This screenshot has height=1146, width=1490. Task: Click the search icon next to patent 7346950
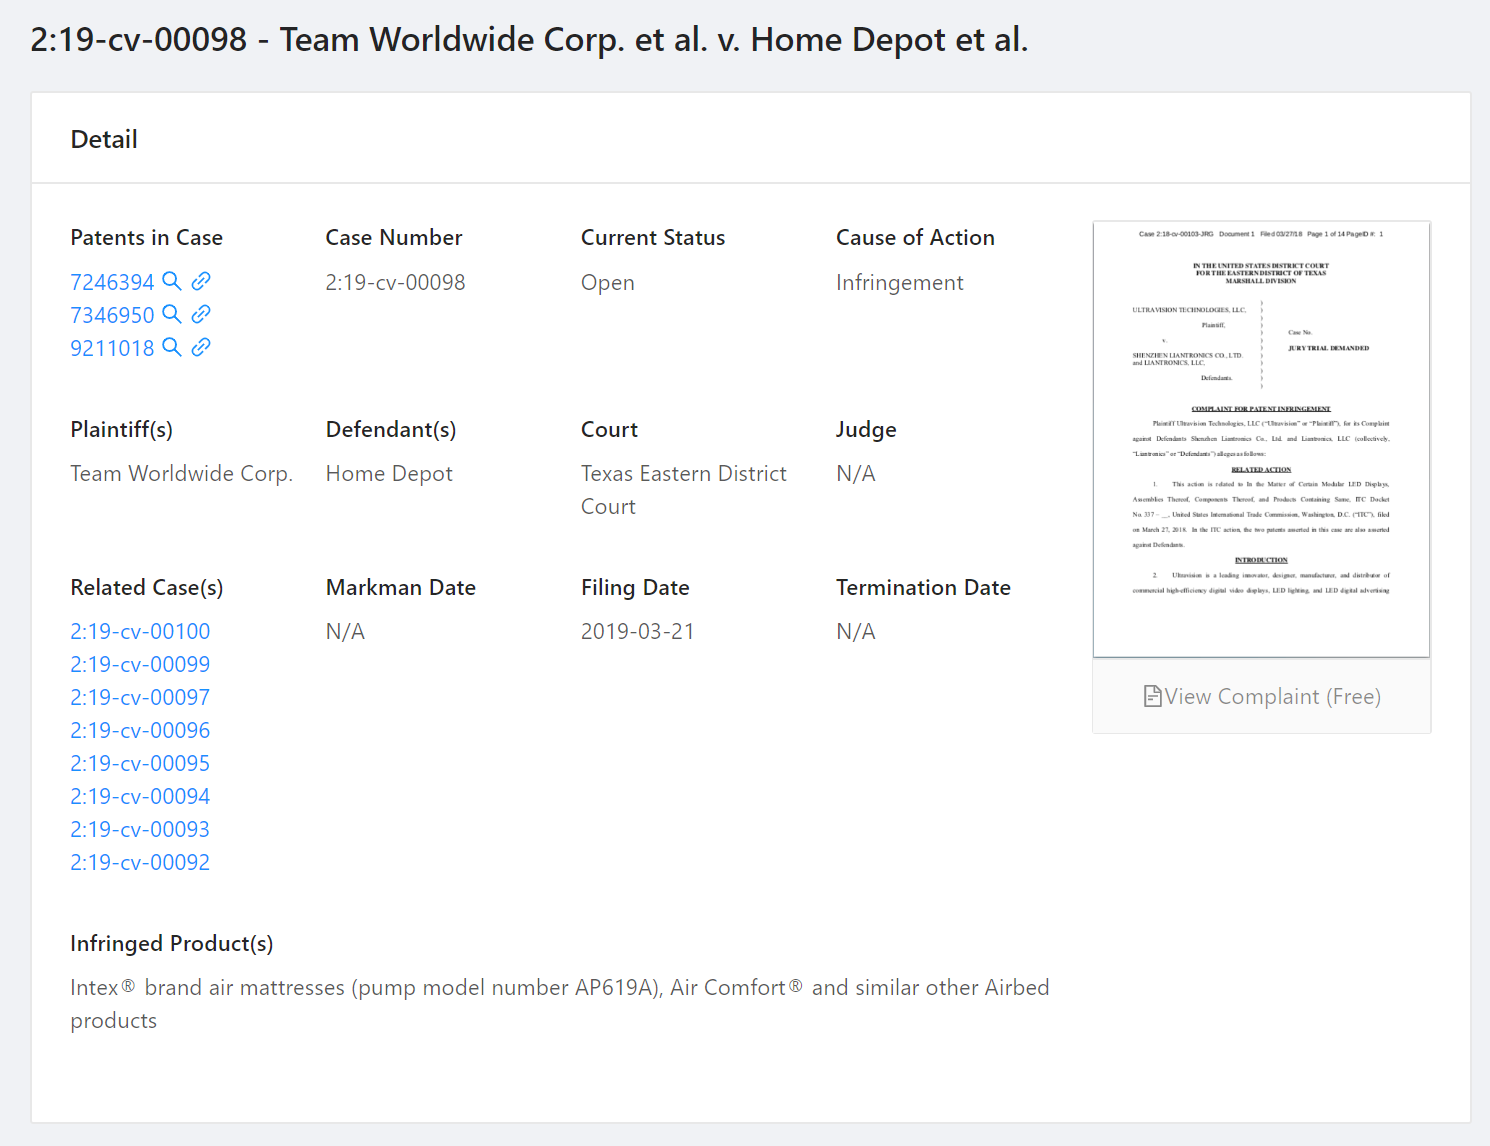pyautogui.click(x=172, y=314)
